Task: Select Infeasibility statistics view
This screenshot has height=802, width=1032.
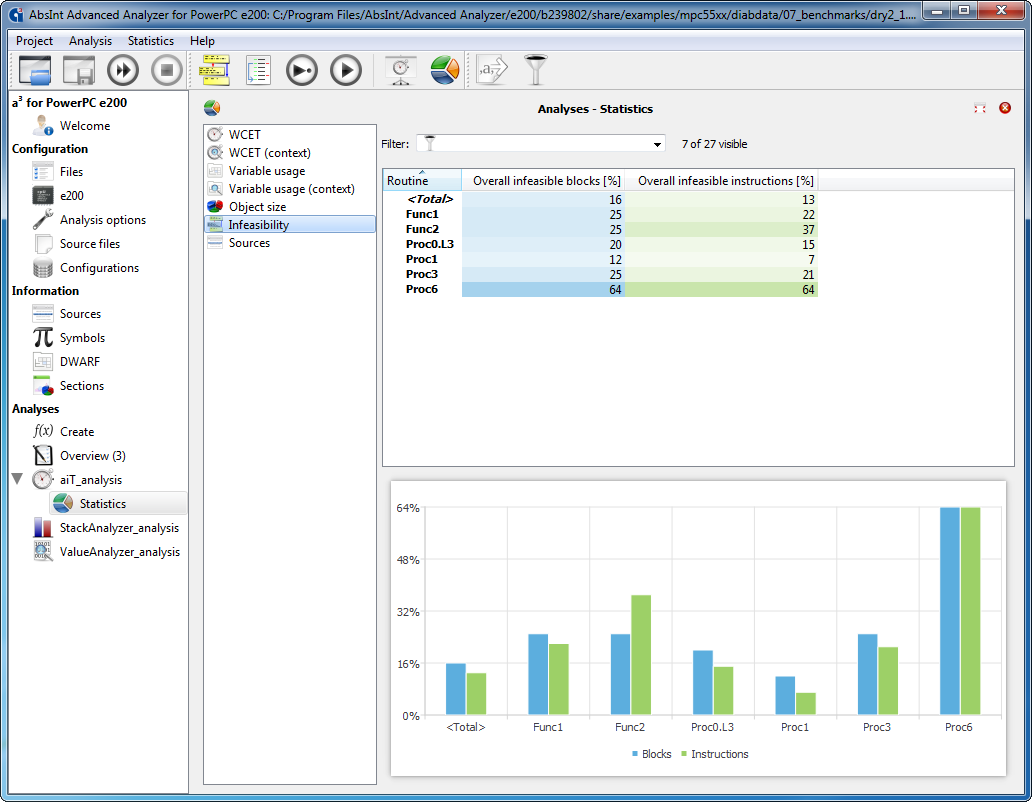Action: coord(290,224)
